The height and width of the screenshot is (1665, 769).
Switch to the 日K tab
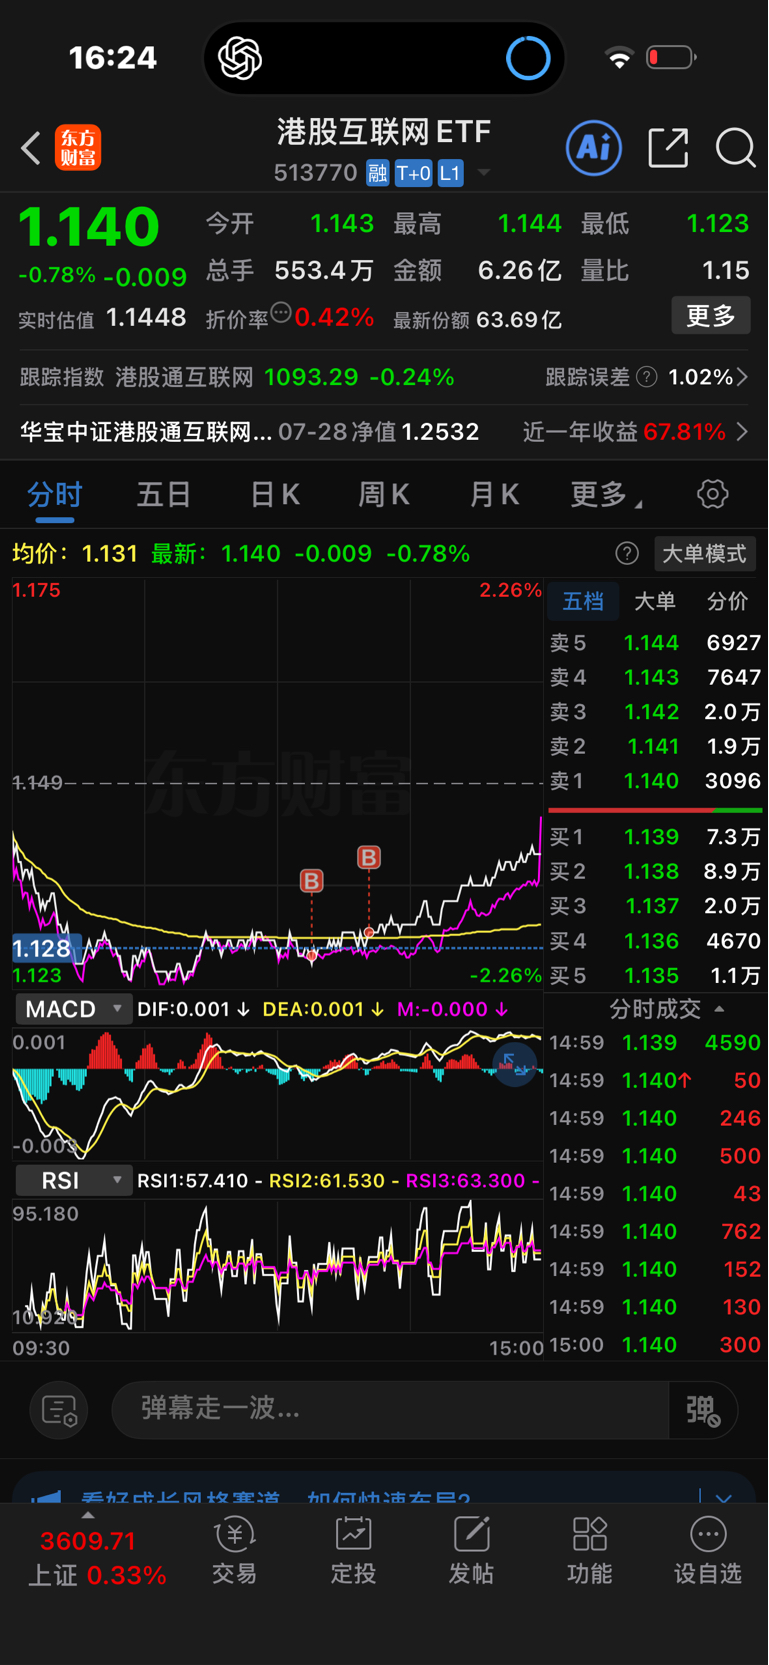click(274, 494)
